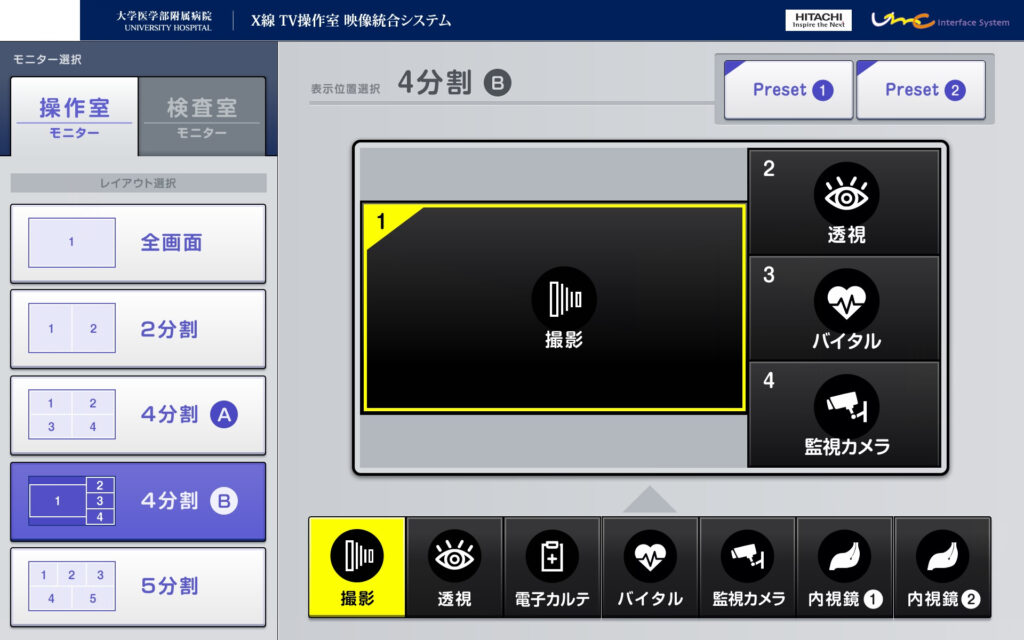Switch to the 検査室 モニター tab
1024x640 pixels.
coord(201,116)
